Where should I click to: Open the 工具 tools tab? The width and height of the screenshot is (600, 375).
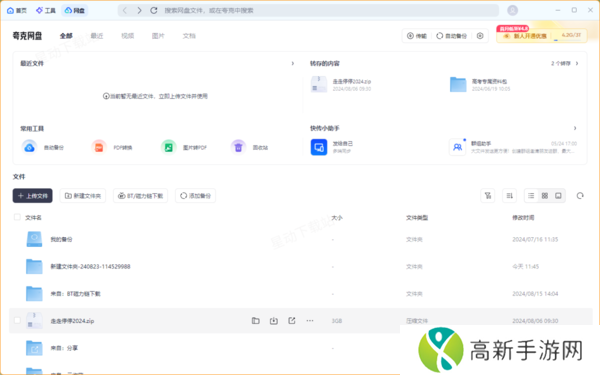coord(46,10)
